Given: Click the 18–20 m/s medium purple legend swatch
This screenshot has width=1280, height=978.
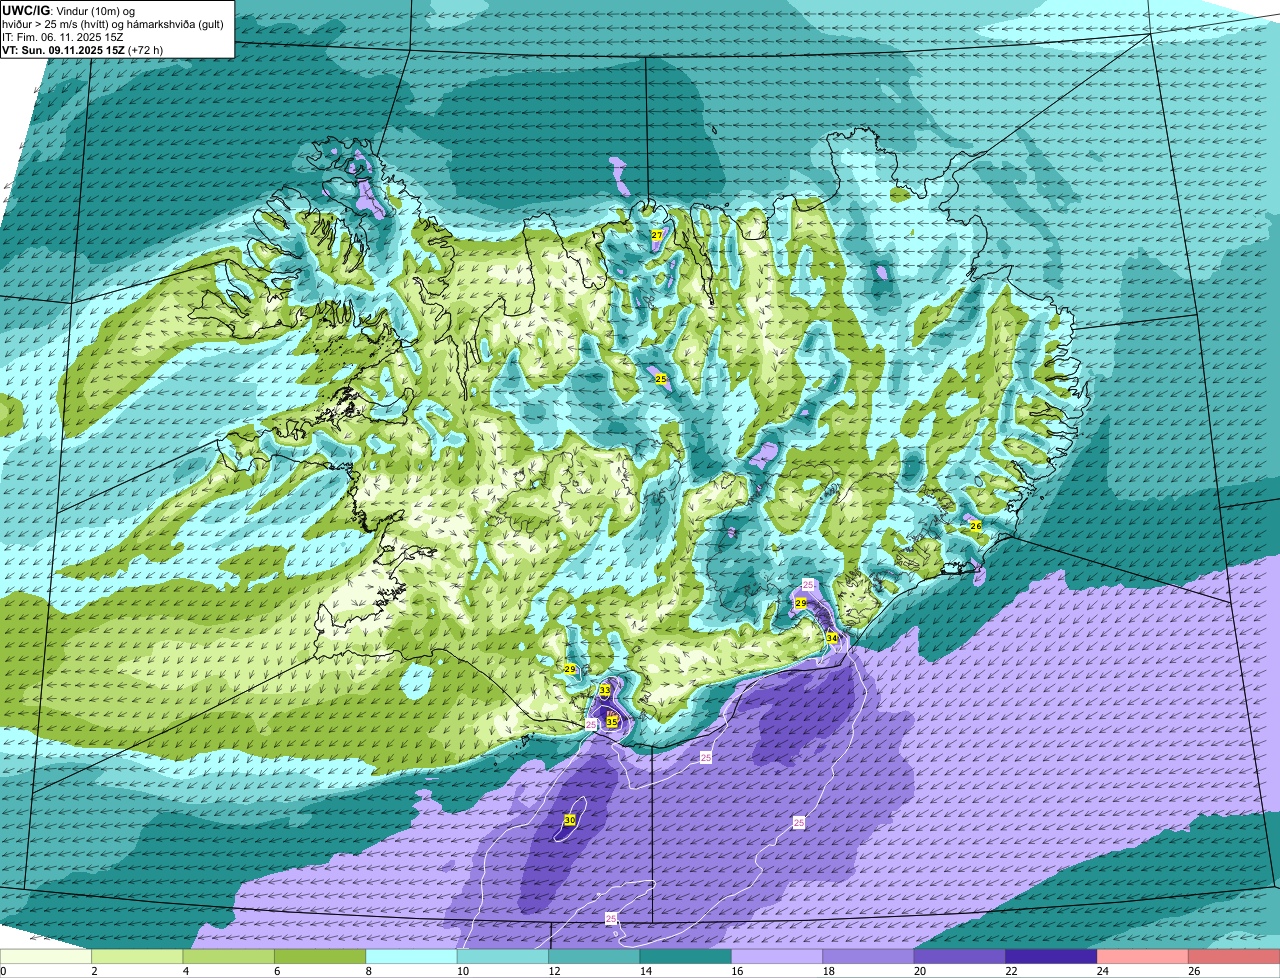Looking at the screenshot, I should [x=869, y=957].
